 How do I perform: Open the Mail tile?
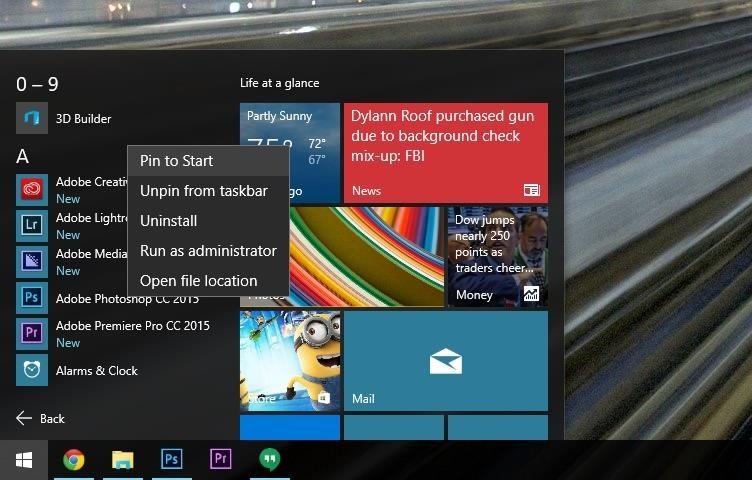pyautogui.click(x=446, y=361)
